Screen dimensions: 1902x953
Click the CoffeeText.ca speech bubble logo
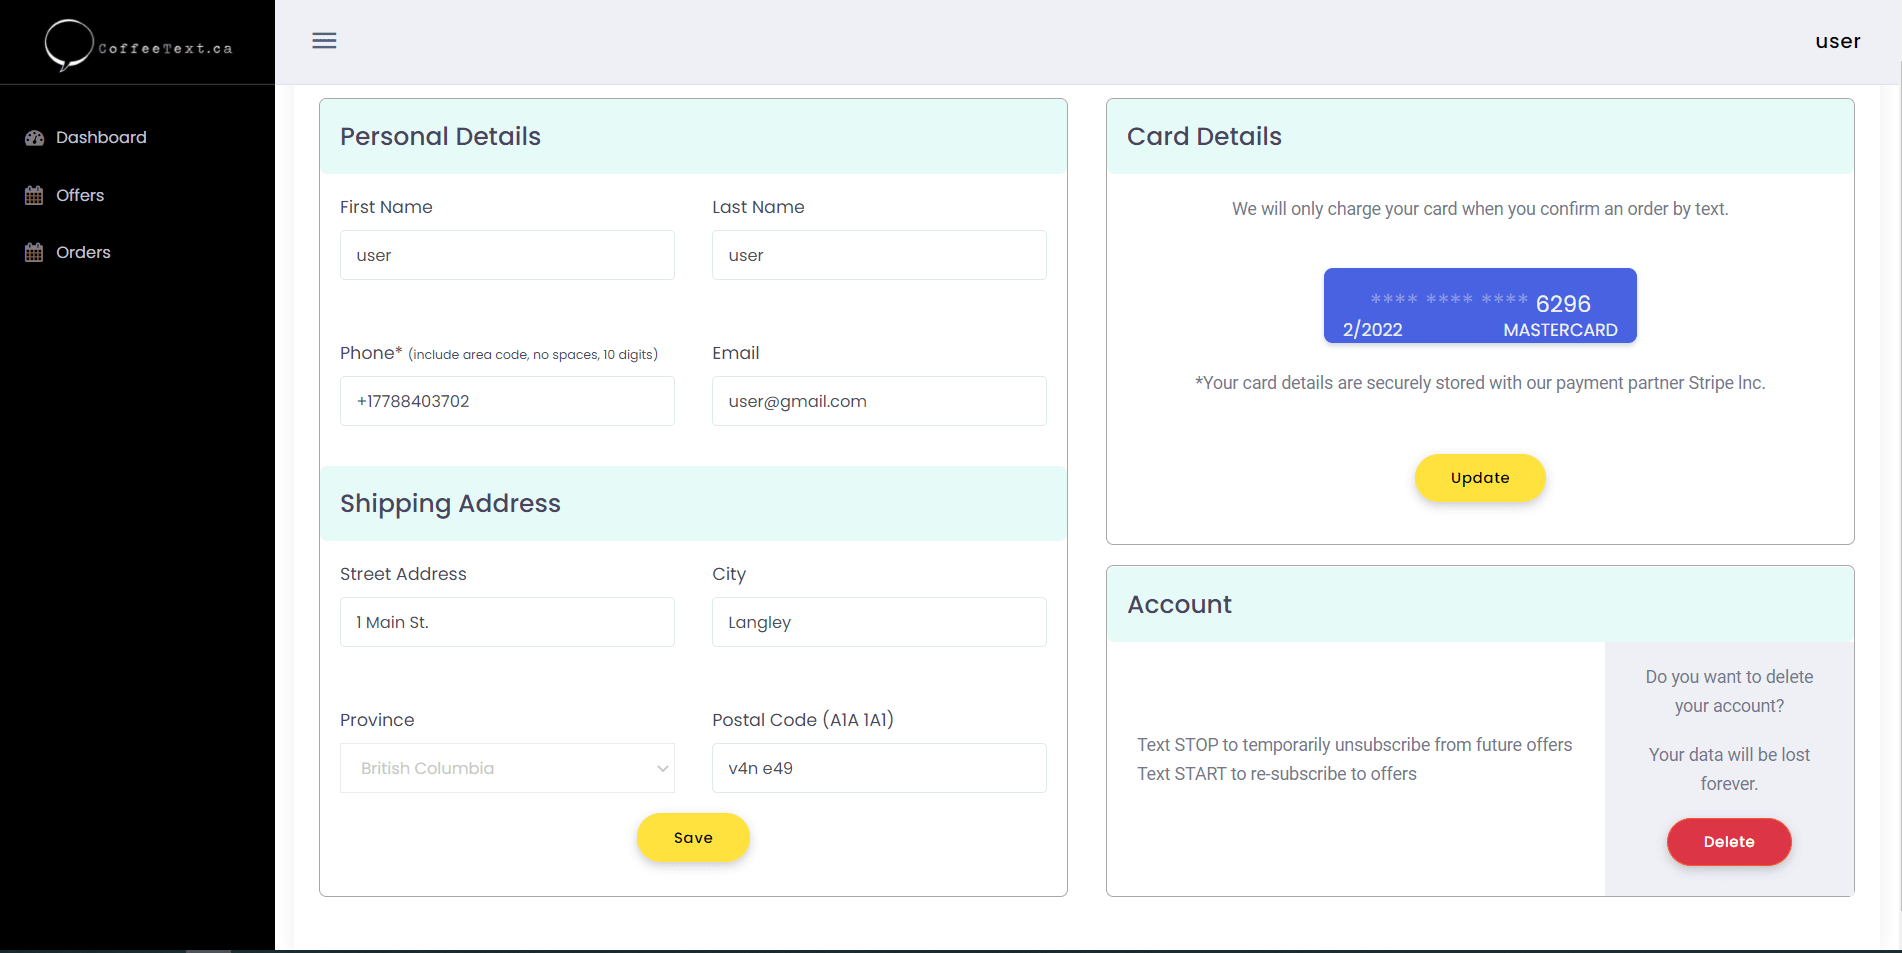(68, 45)
